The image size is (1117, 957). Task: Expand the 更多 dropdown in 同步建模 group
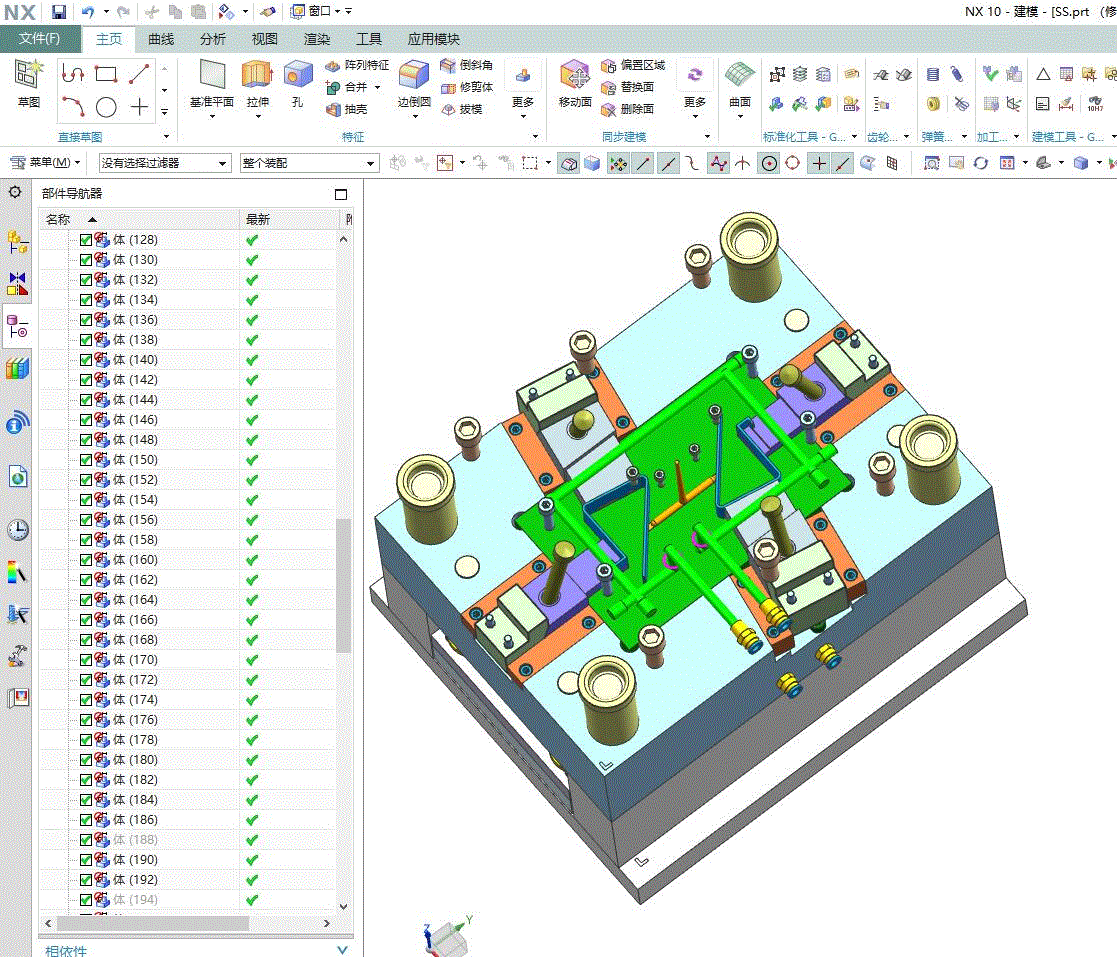tap(695, 115)
